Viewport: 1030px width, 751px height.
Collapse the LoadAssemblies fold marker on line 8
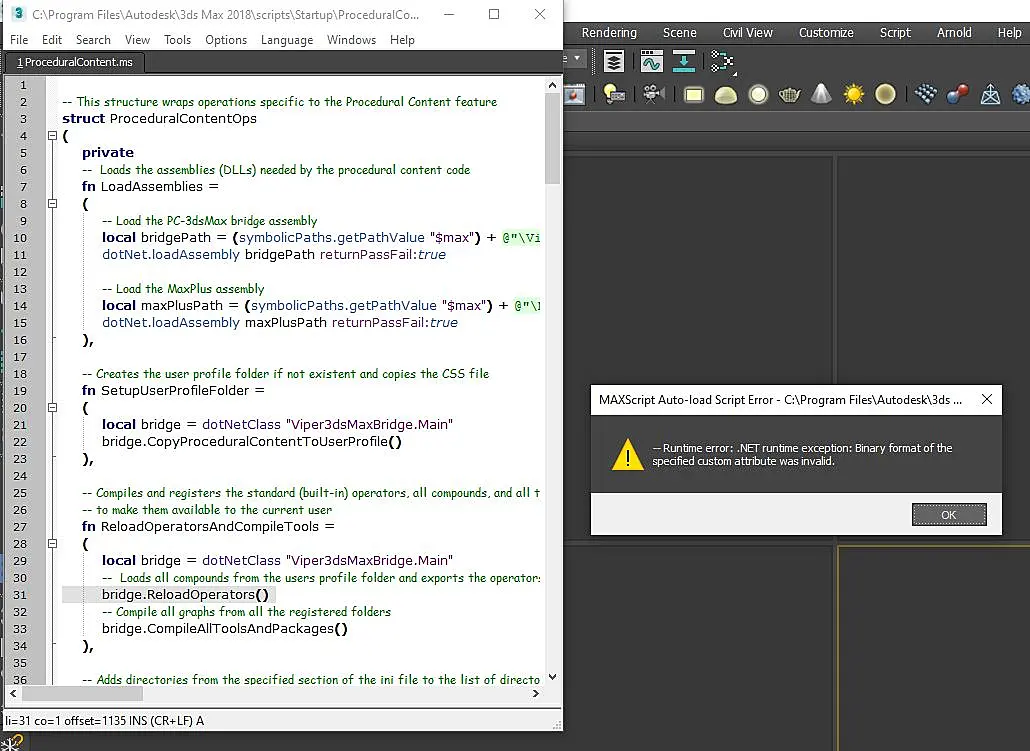[x=53, y=204]
